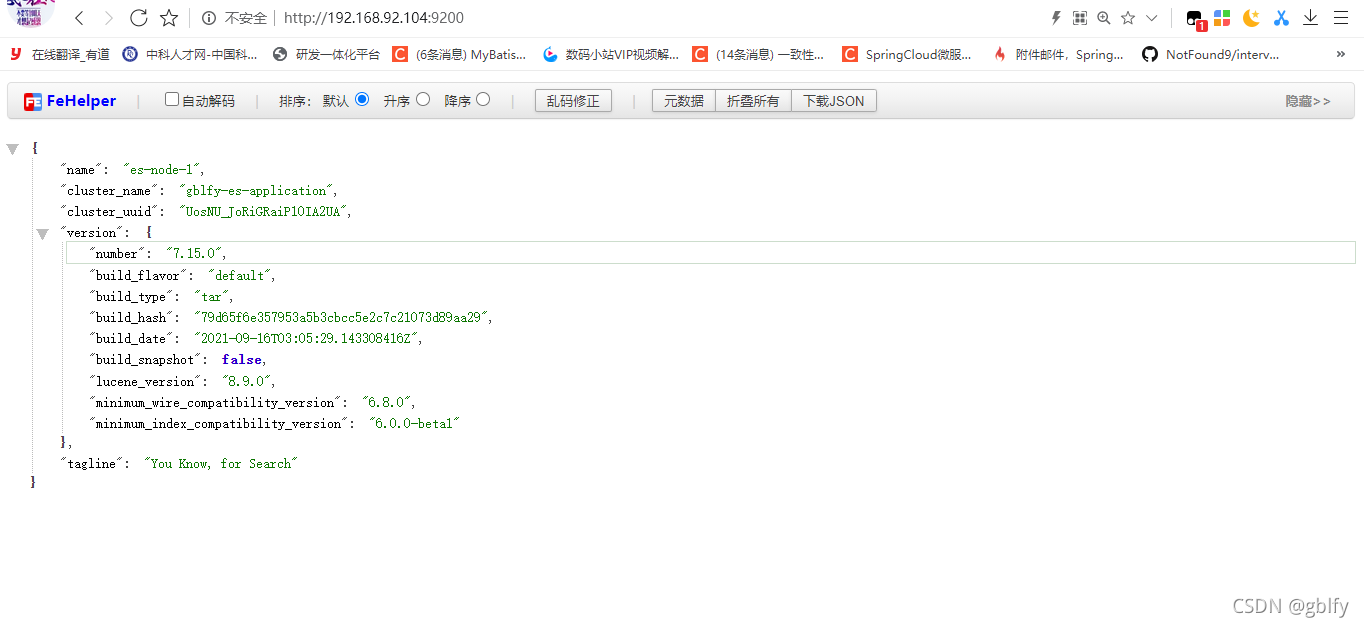
Task: Open the NotFound9/interv GitHub bookmark
Action: pos(1211,55)
